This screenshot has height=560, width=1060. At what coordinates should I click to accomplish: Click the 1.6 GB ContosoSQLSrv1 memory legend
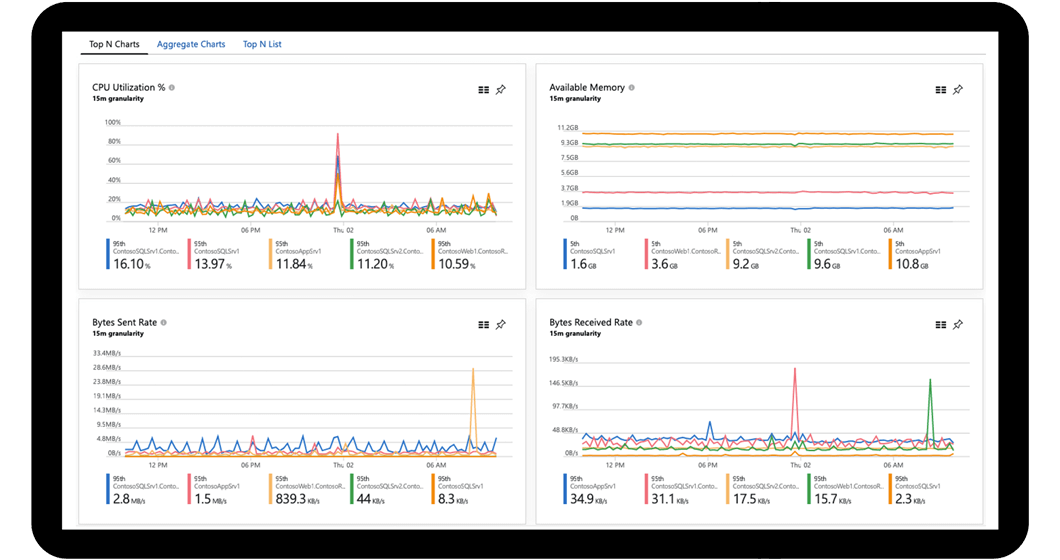589,255
